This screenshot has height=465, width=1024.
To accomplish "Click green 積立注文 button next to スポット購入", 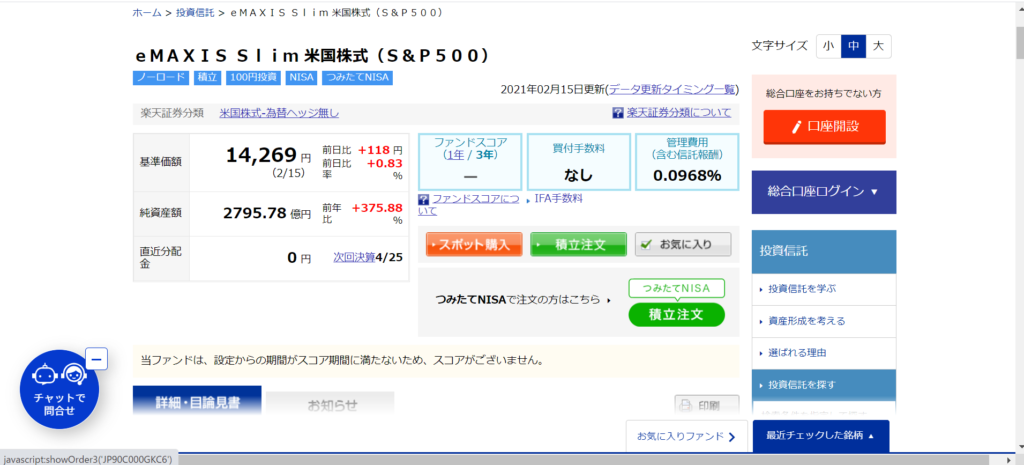I will coord(579,245).
